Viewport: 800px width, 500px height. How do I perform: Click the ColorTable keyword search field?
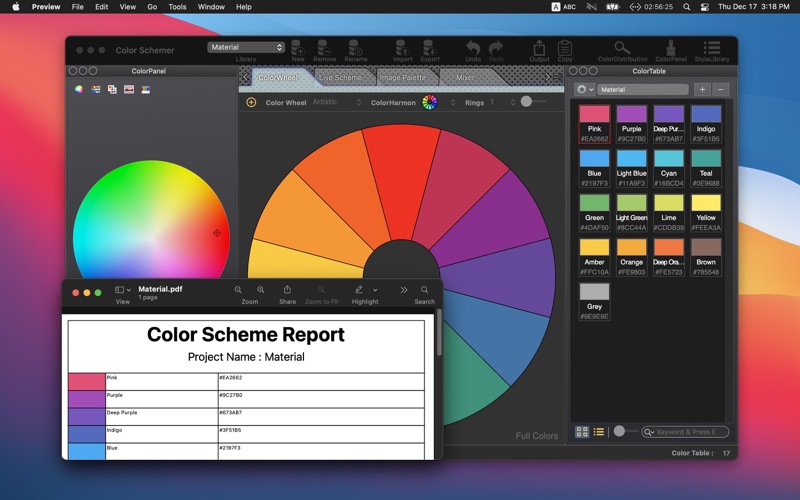point(685,432)
